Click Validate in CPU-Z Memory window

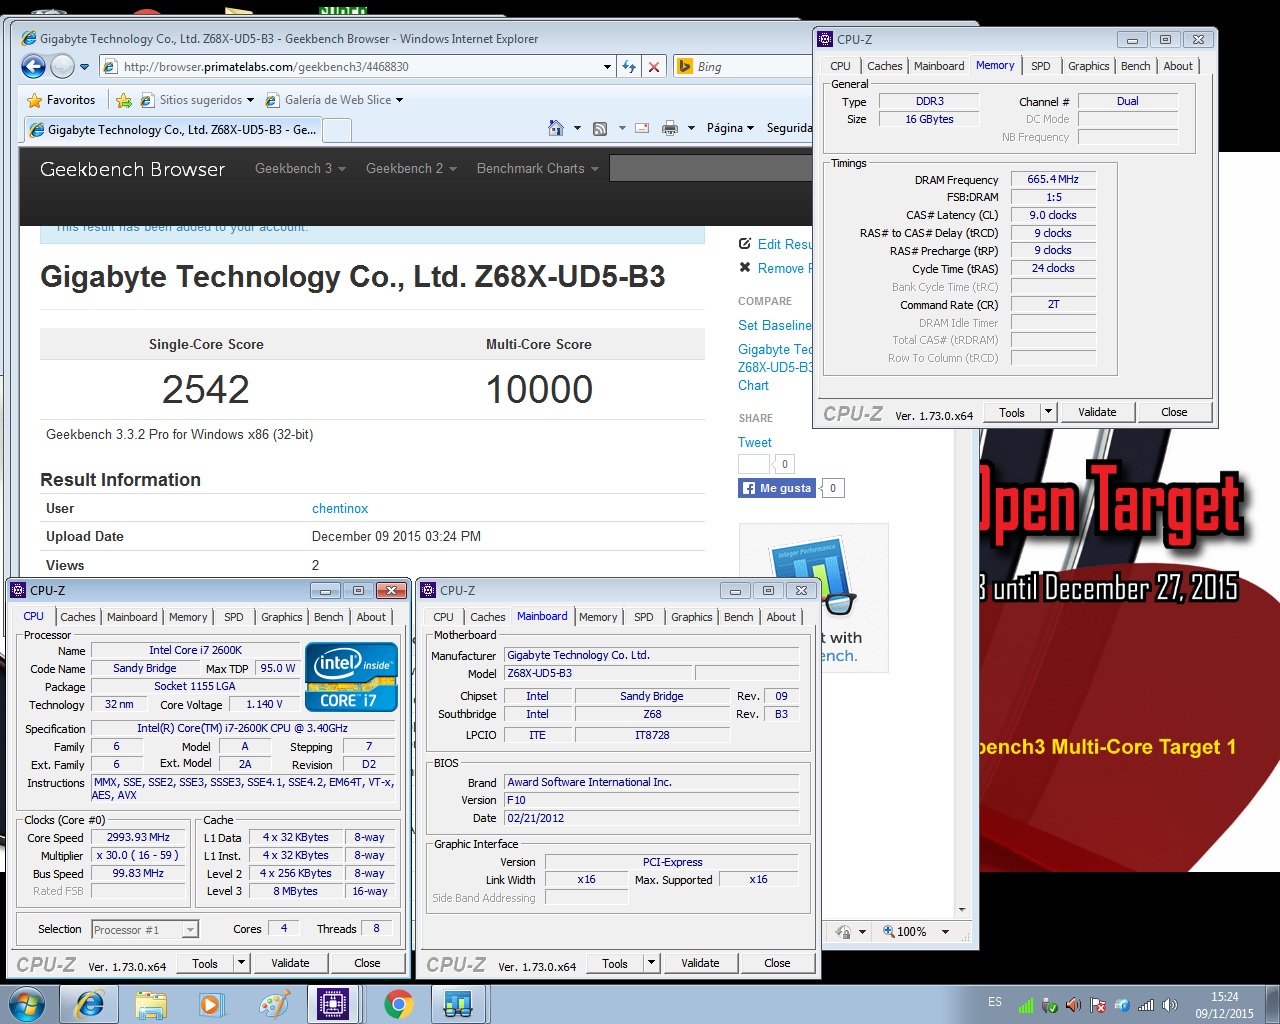point(1097,412)
